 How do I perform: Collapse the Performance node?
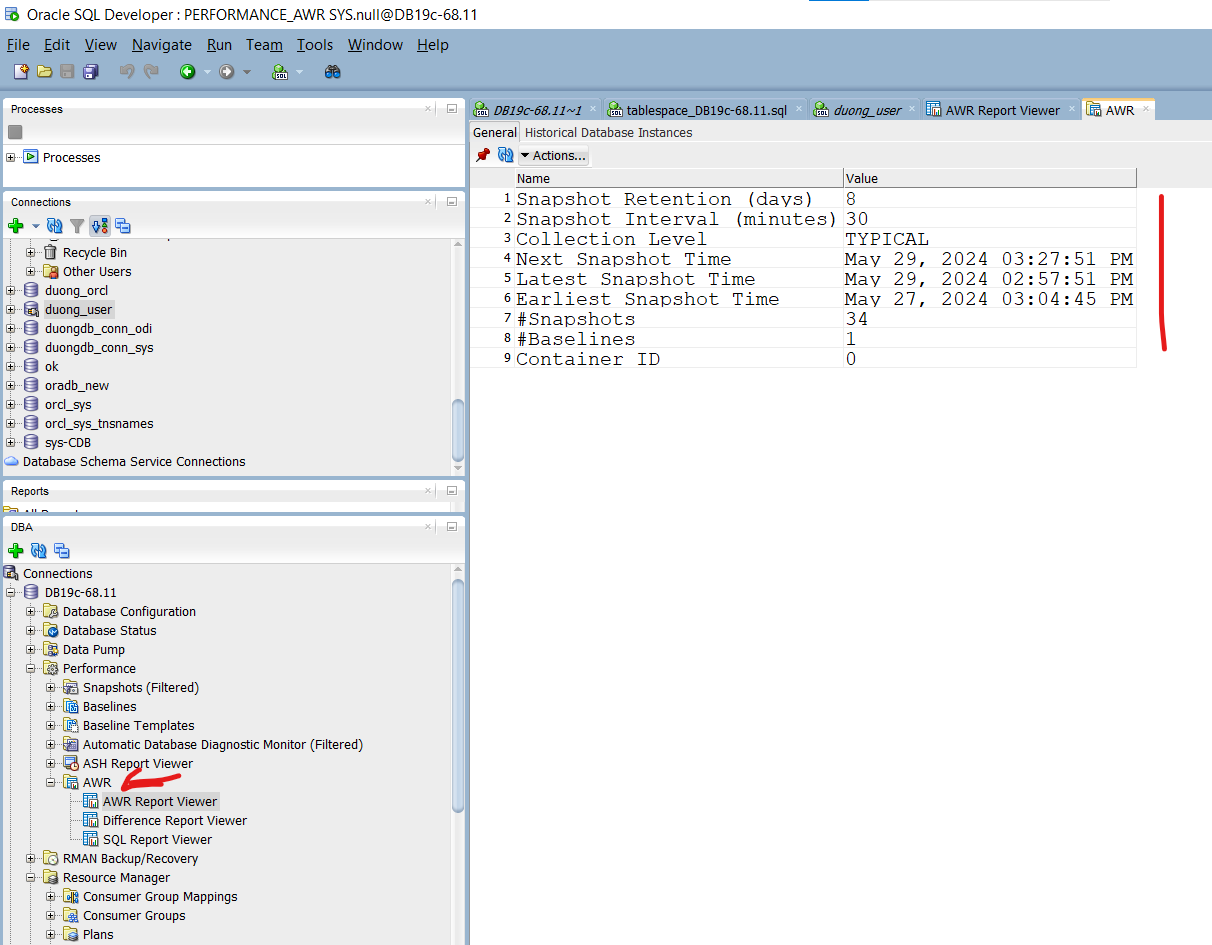coord(31,669)
